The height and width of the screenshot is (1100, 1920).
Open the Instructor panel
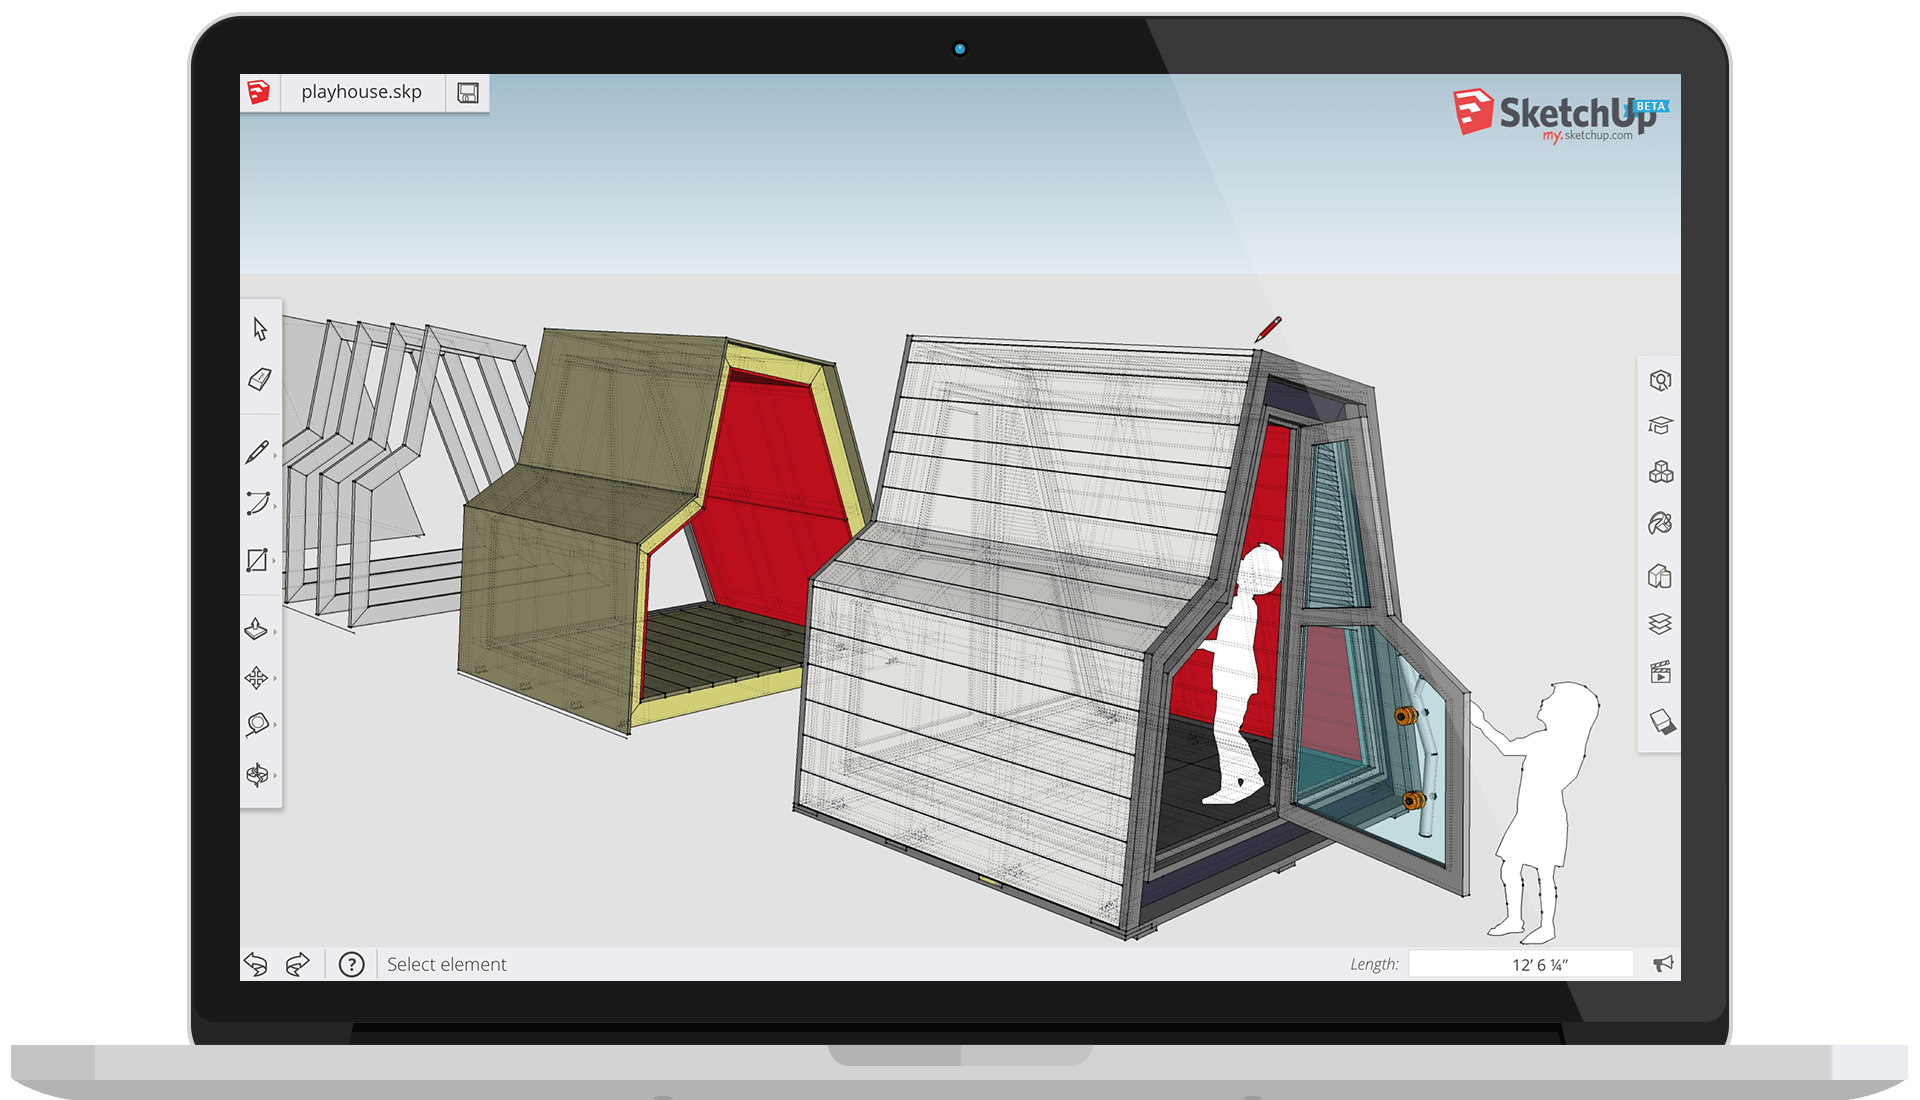click(1660, 426)
